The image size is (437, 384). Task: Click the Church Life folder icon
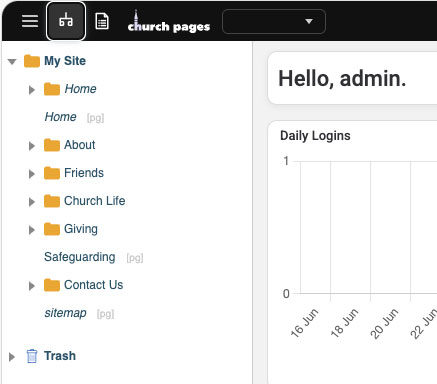pos(52,201)
